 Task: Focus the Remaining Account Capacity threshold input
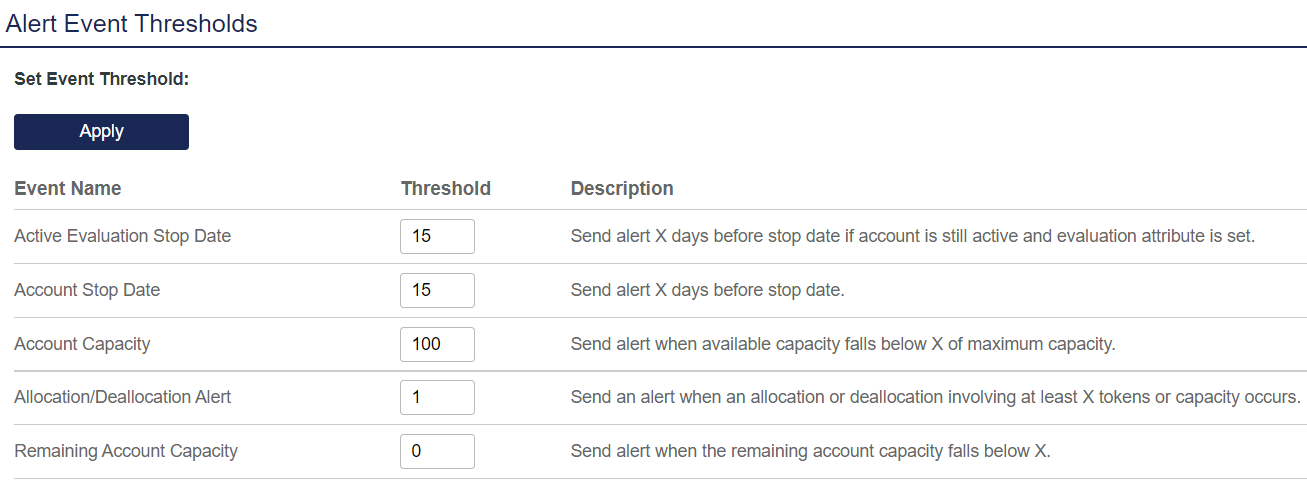(437, 451)
